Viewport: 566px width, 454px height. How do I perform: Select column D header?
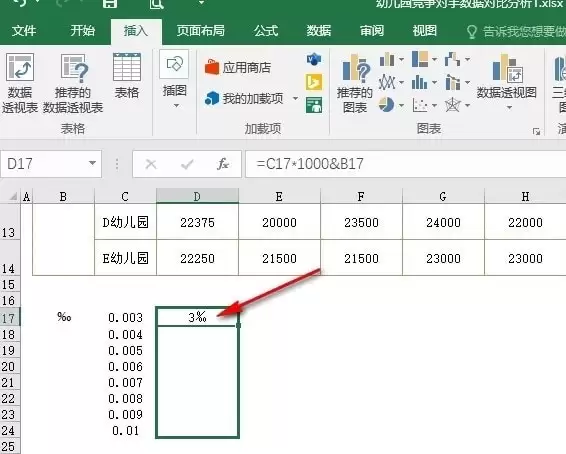pyautogui.click(x=197, y=196)
